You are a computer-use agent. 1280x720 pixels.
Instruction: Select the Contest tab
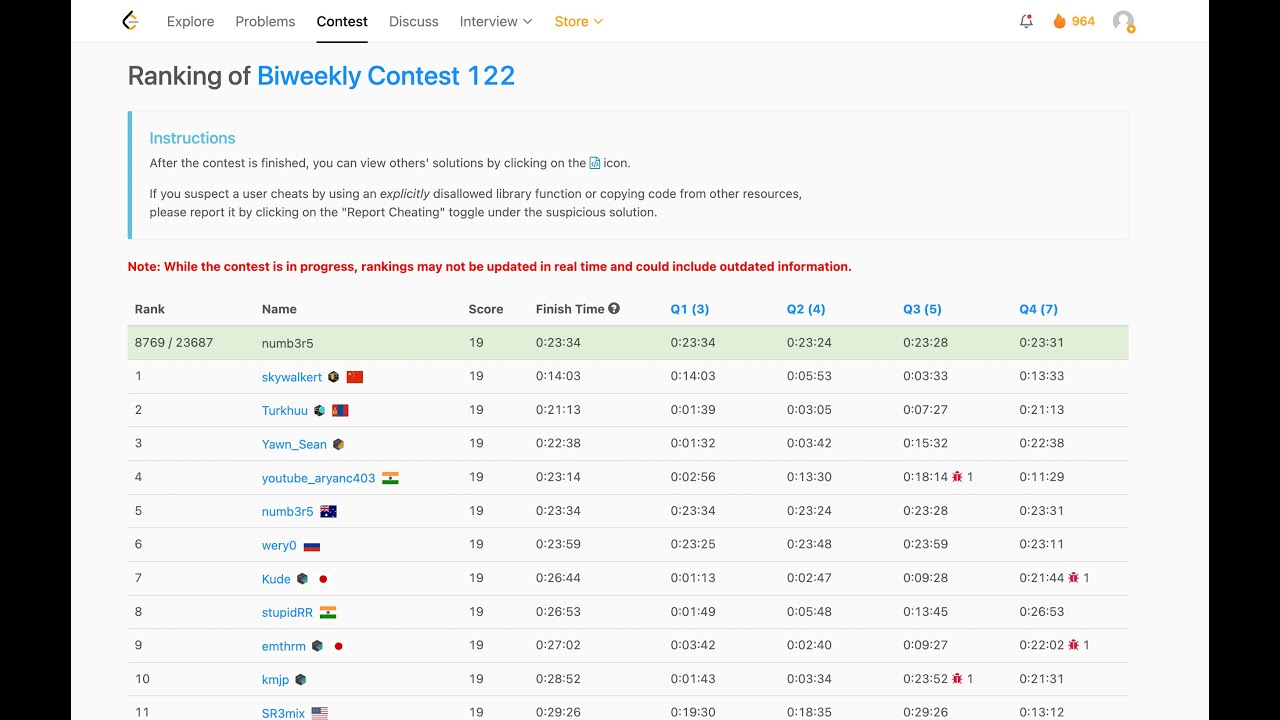click(342, 21)
